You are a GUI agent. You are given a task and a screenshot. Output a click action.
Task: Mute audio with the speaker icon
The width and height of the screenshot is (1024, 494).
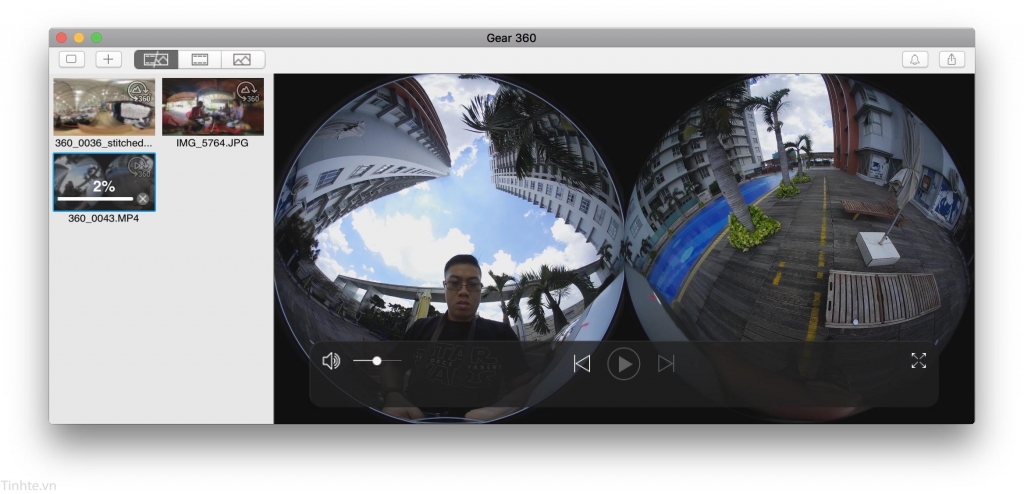point(331,361)
